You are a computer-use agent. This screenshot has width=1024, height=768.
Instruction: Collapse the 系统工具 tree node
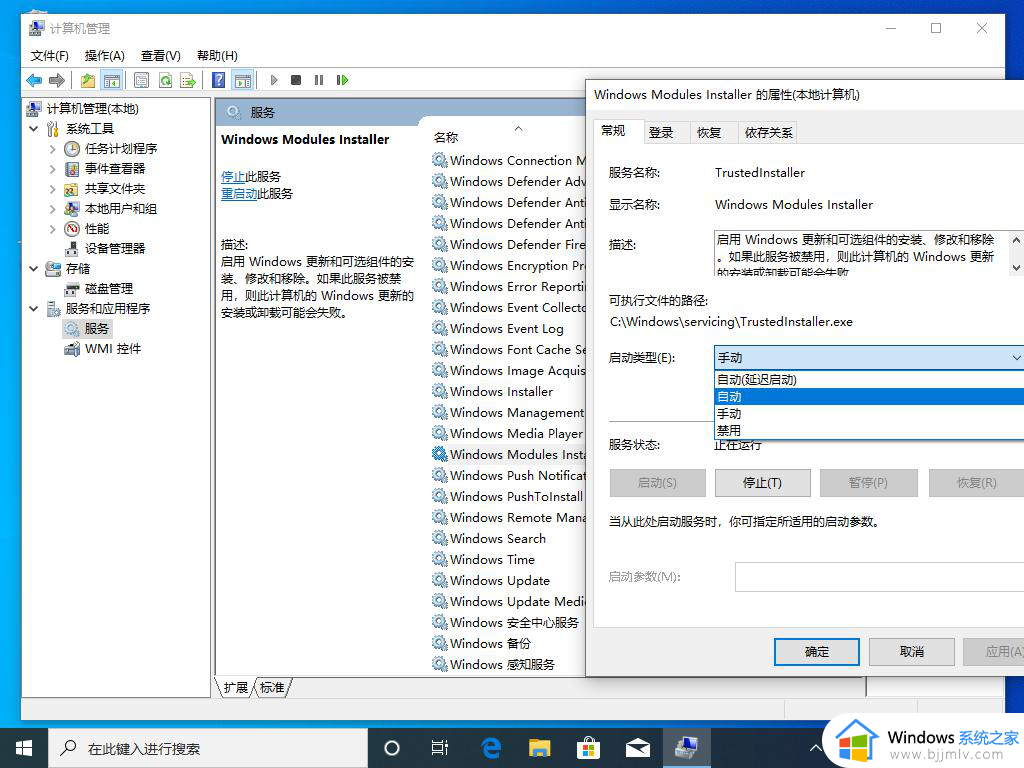point(33,129)
